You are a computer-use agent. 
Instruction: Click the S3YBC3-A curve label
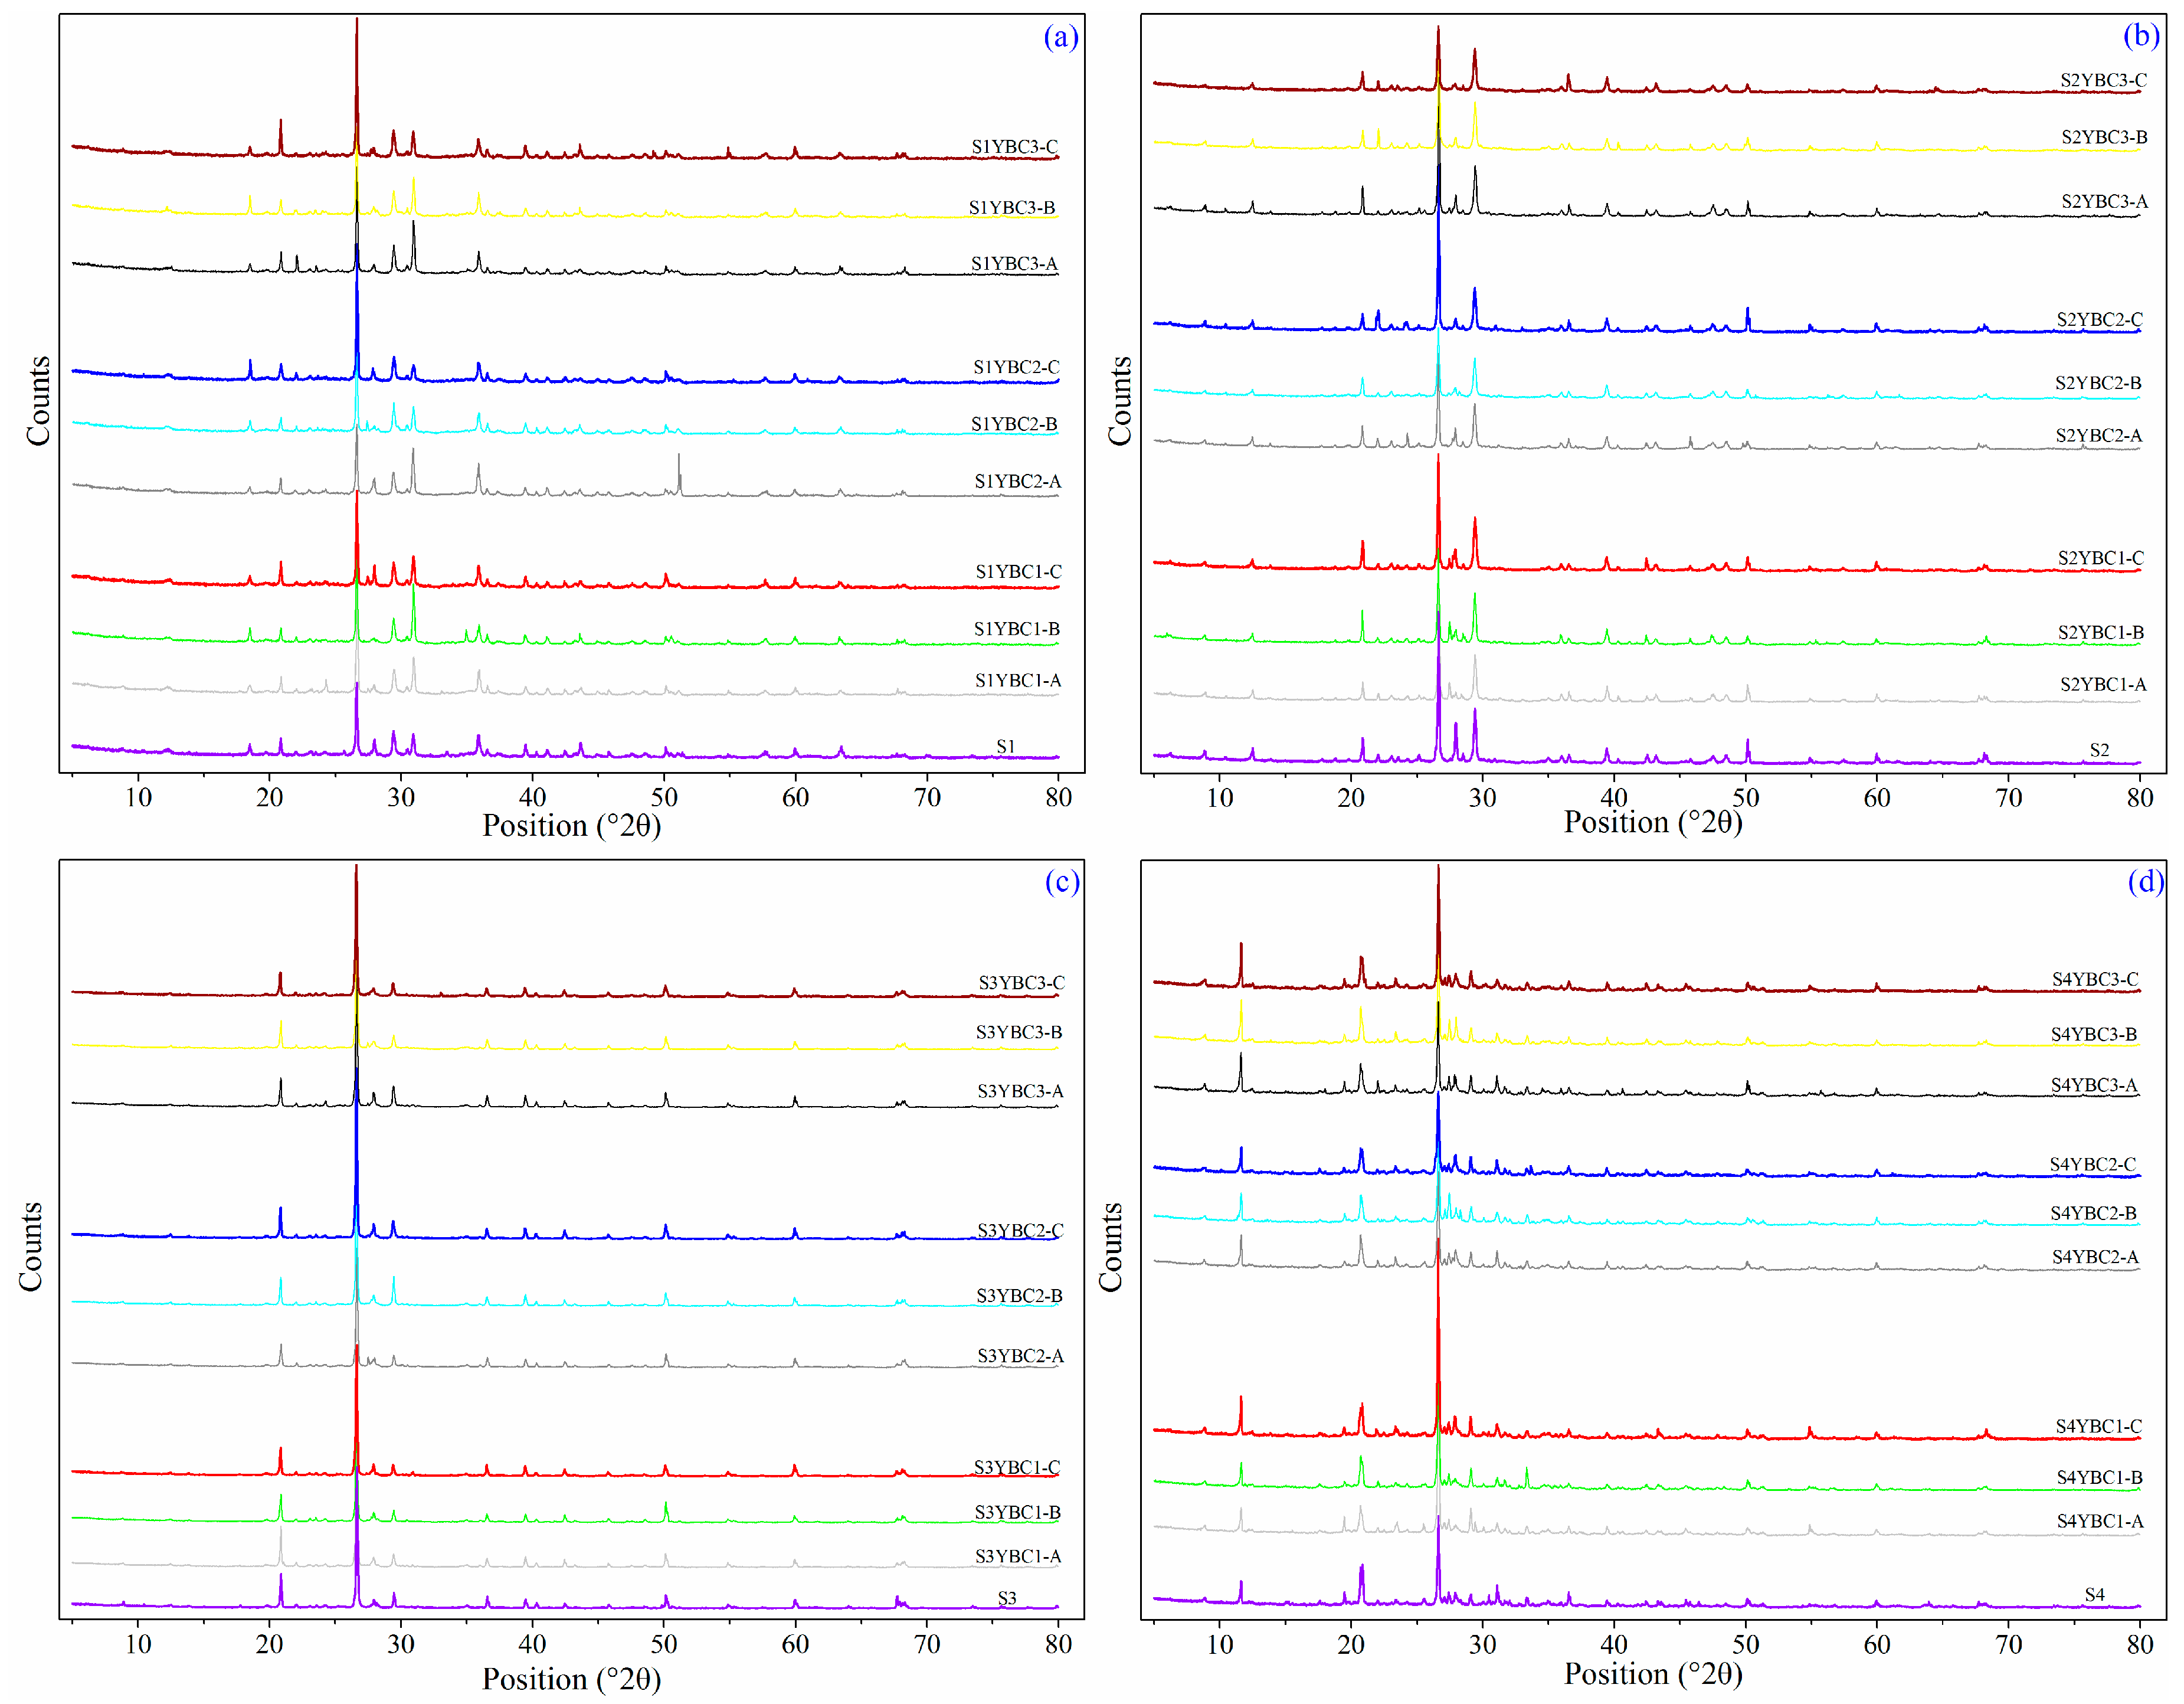point(1020,1091)
